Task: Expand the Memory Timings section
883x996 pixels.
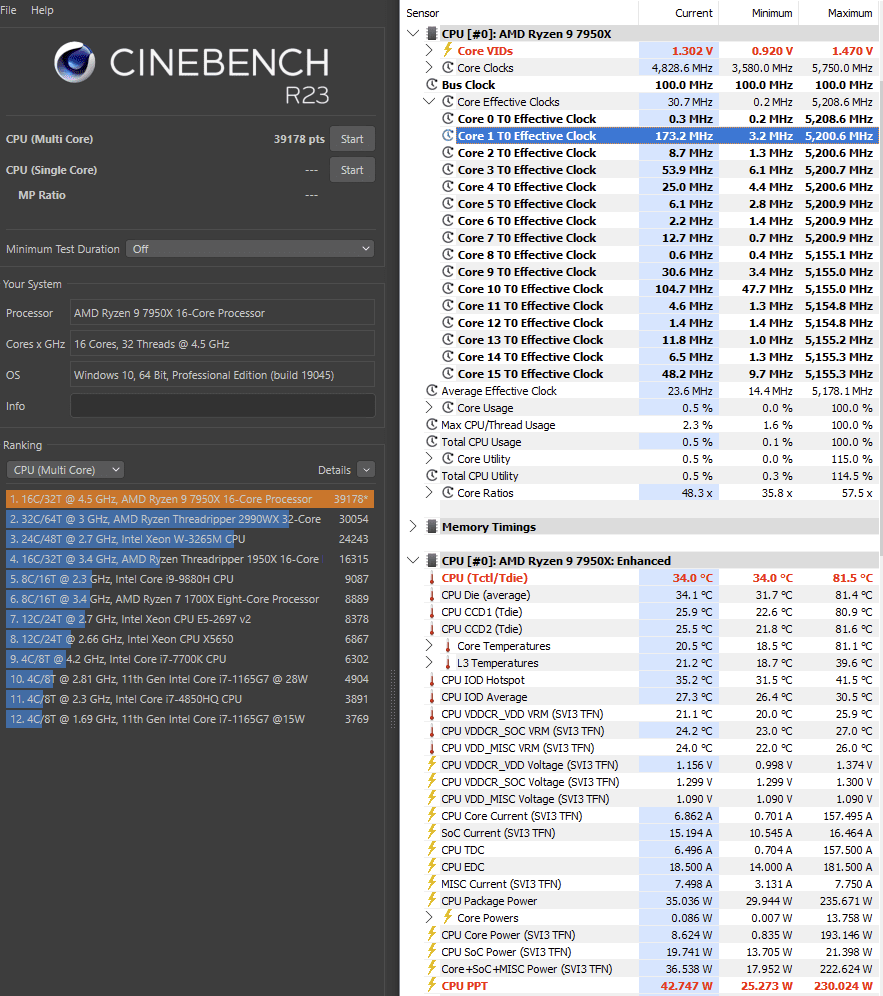Action: pos(413,526)
